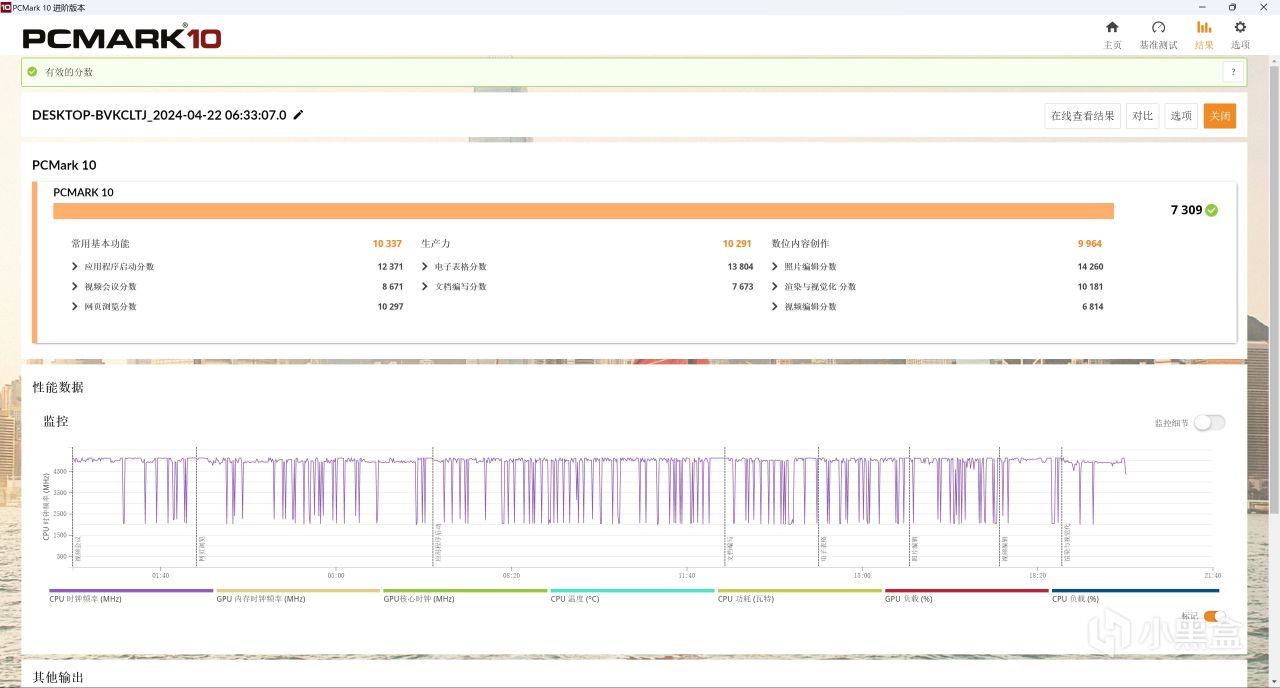
Task: Click the green checkmark beside 有效的分数
Action: coord(33,72)
